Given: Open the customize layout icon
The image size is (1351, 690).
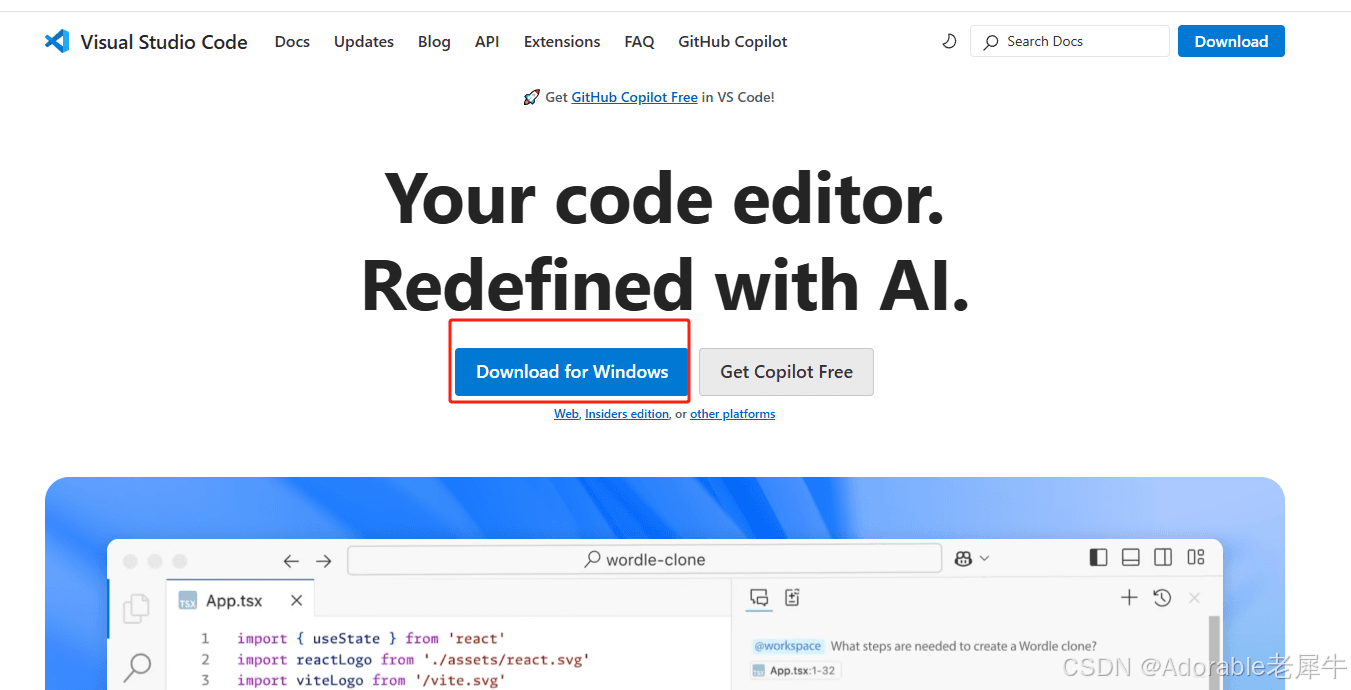Looking at the screenshot, I should pos(1196,557).
